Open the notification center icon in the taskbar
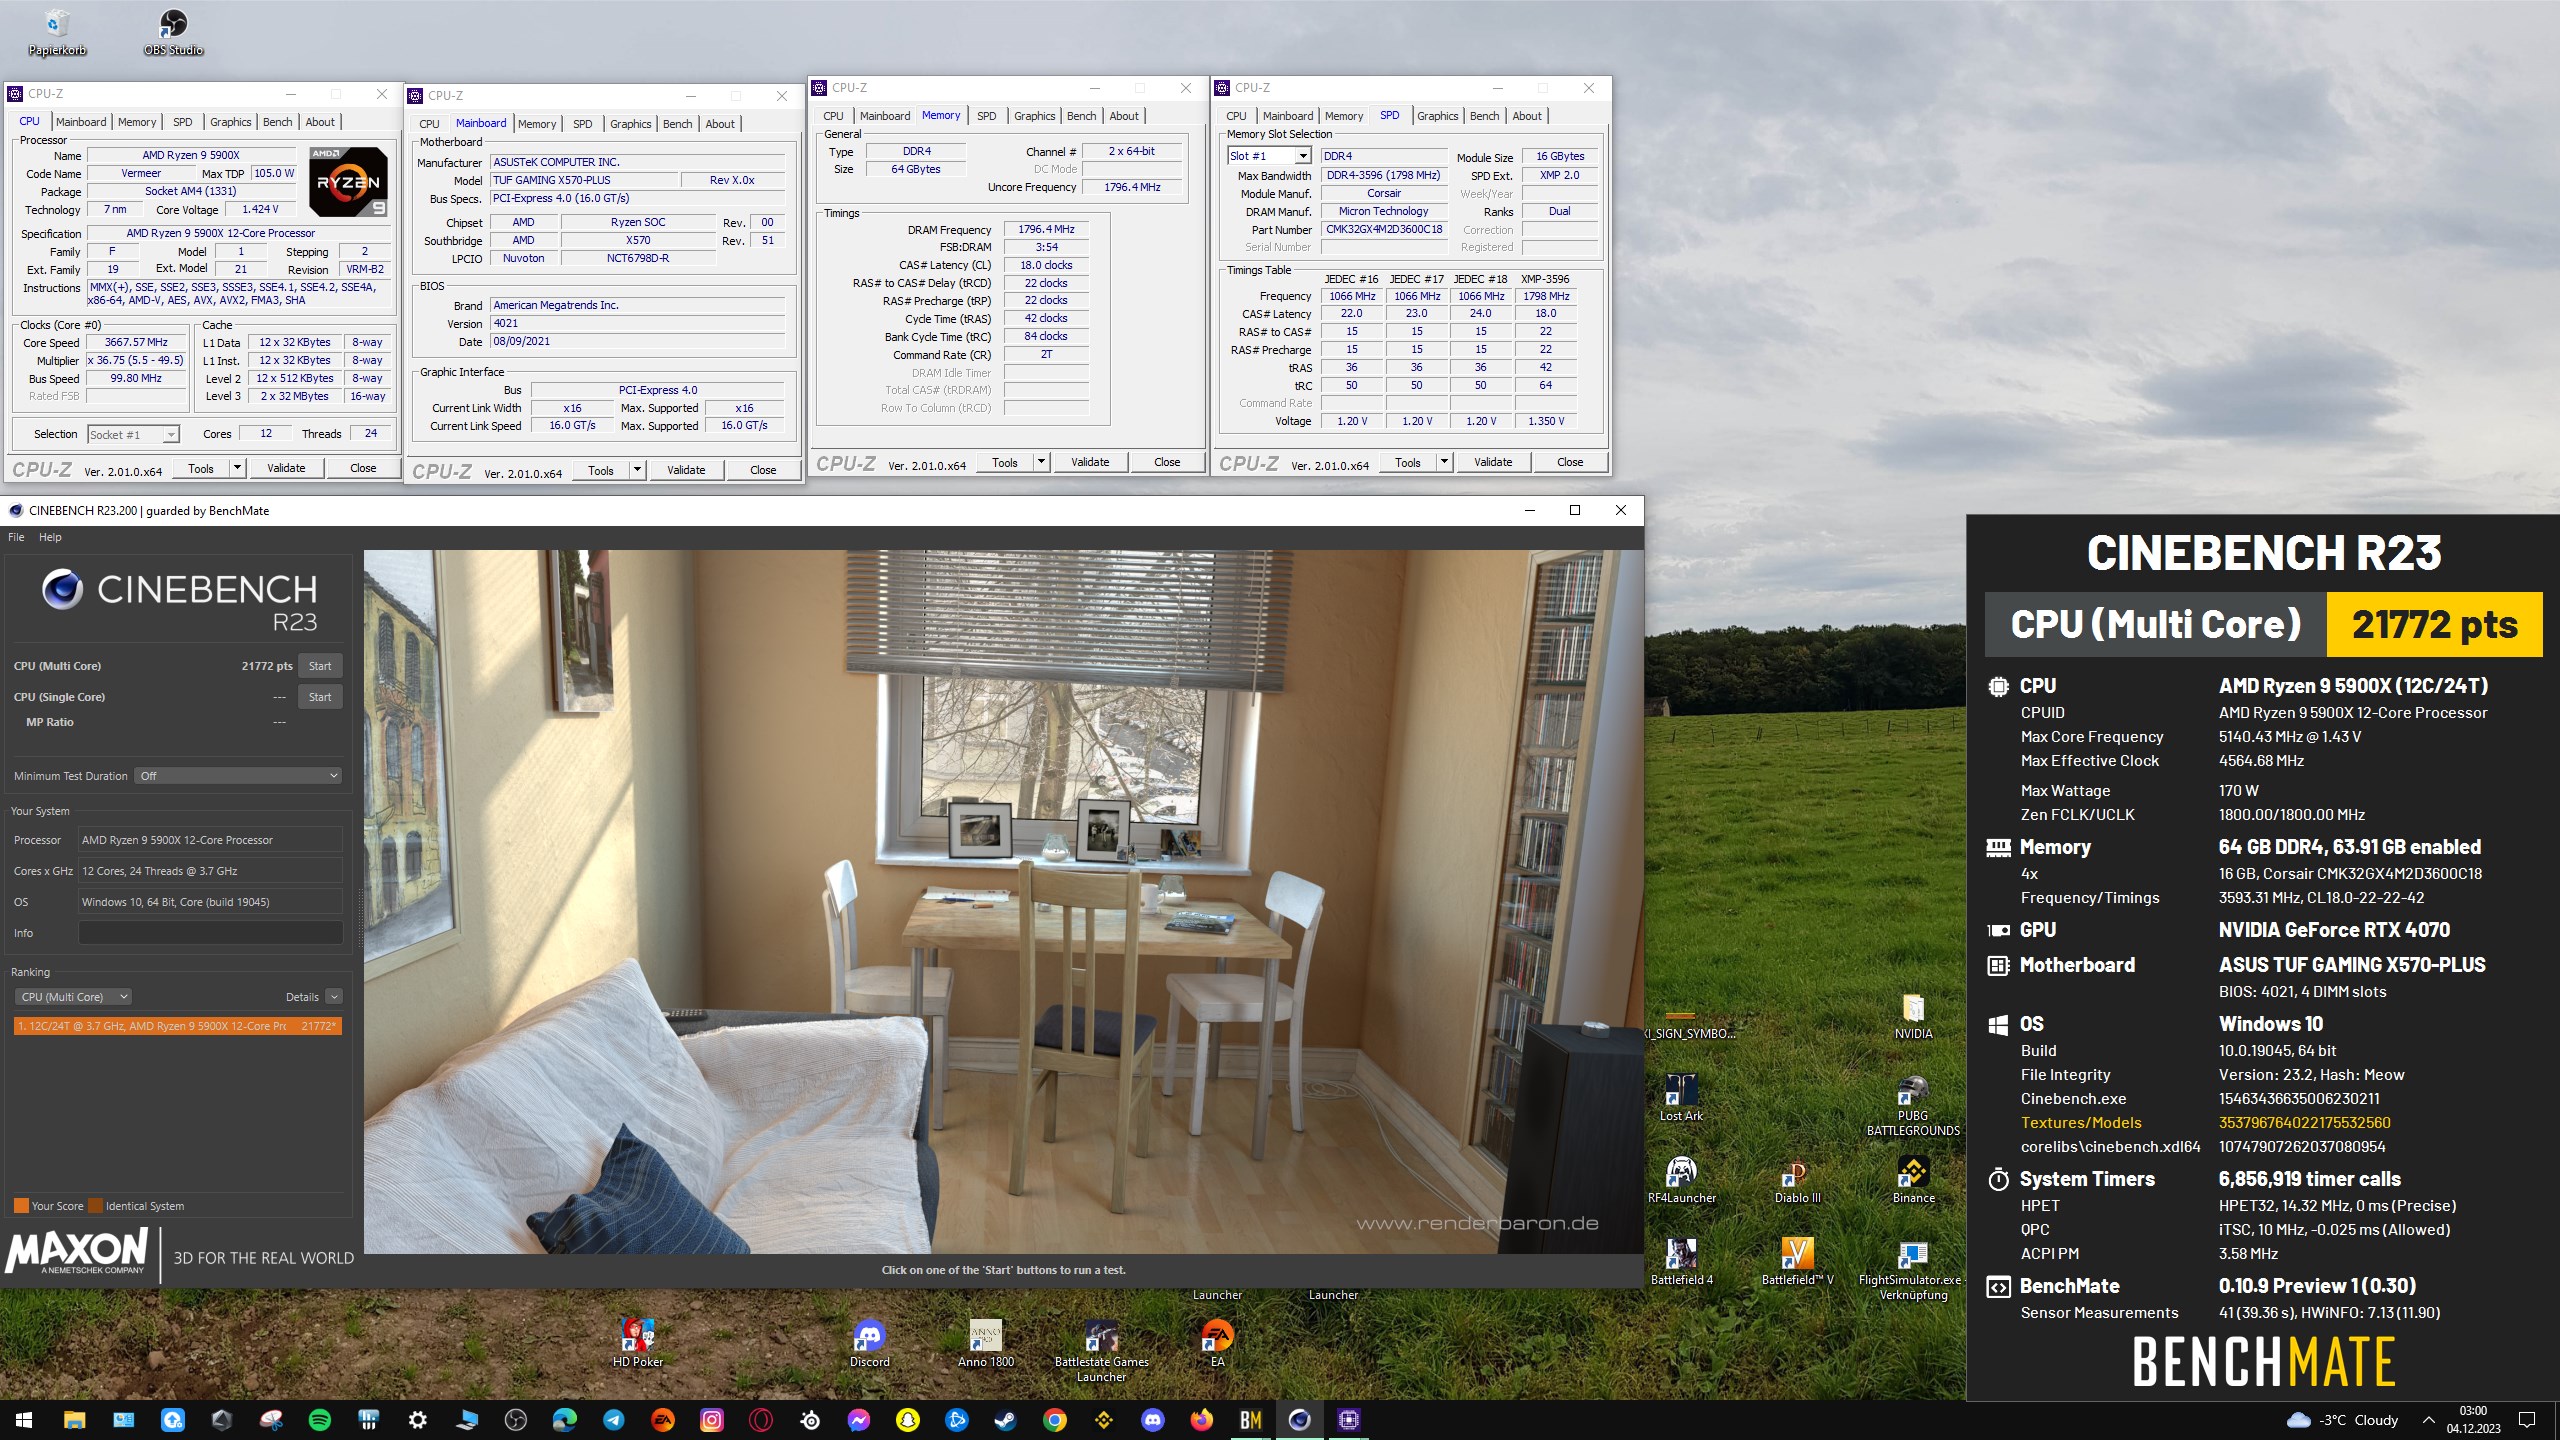This screenshot has height=1440, width=2560. 2527,1420
